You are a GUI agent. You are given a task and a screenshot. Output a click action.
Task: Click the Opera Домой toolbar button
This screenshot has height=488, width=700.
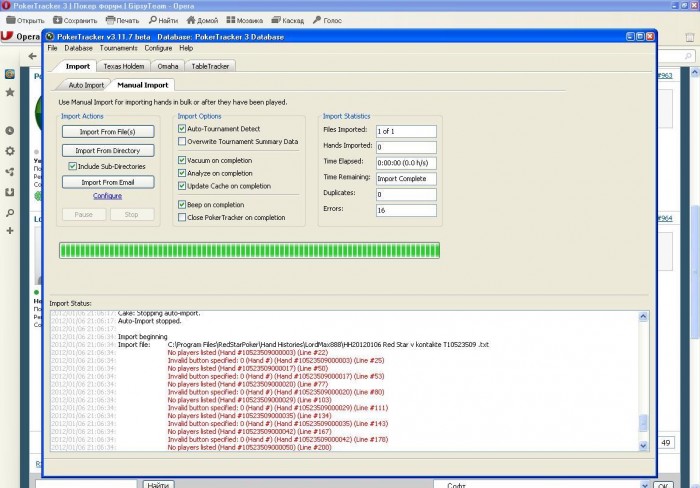202,20
